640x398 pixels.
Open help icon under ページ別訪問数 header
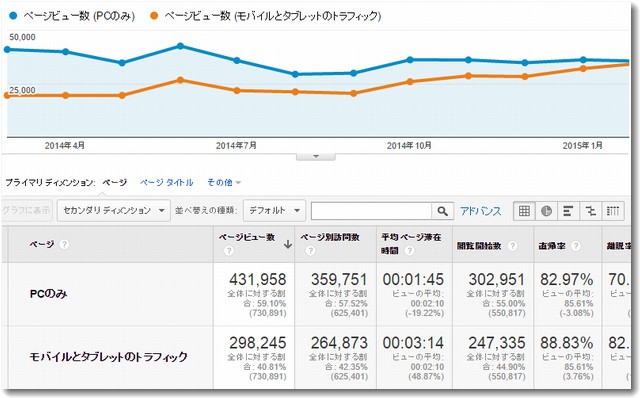(310, 251)
